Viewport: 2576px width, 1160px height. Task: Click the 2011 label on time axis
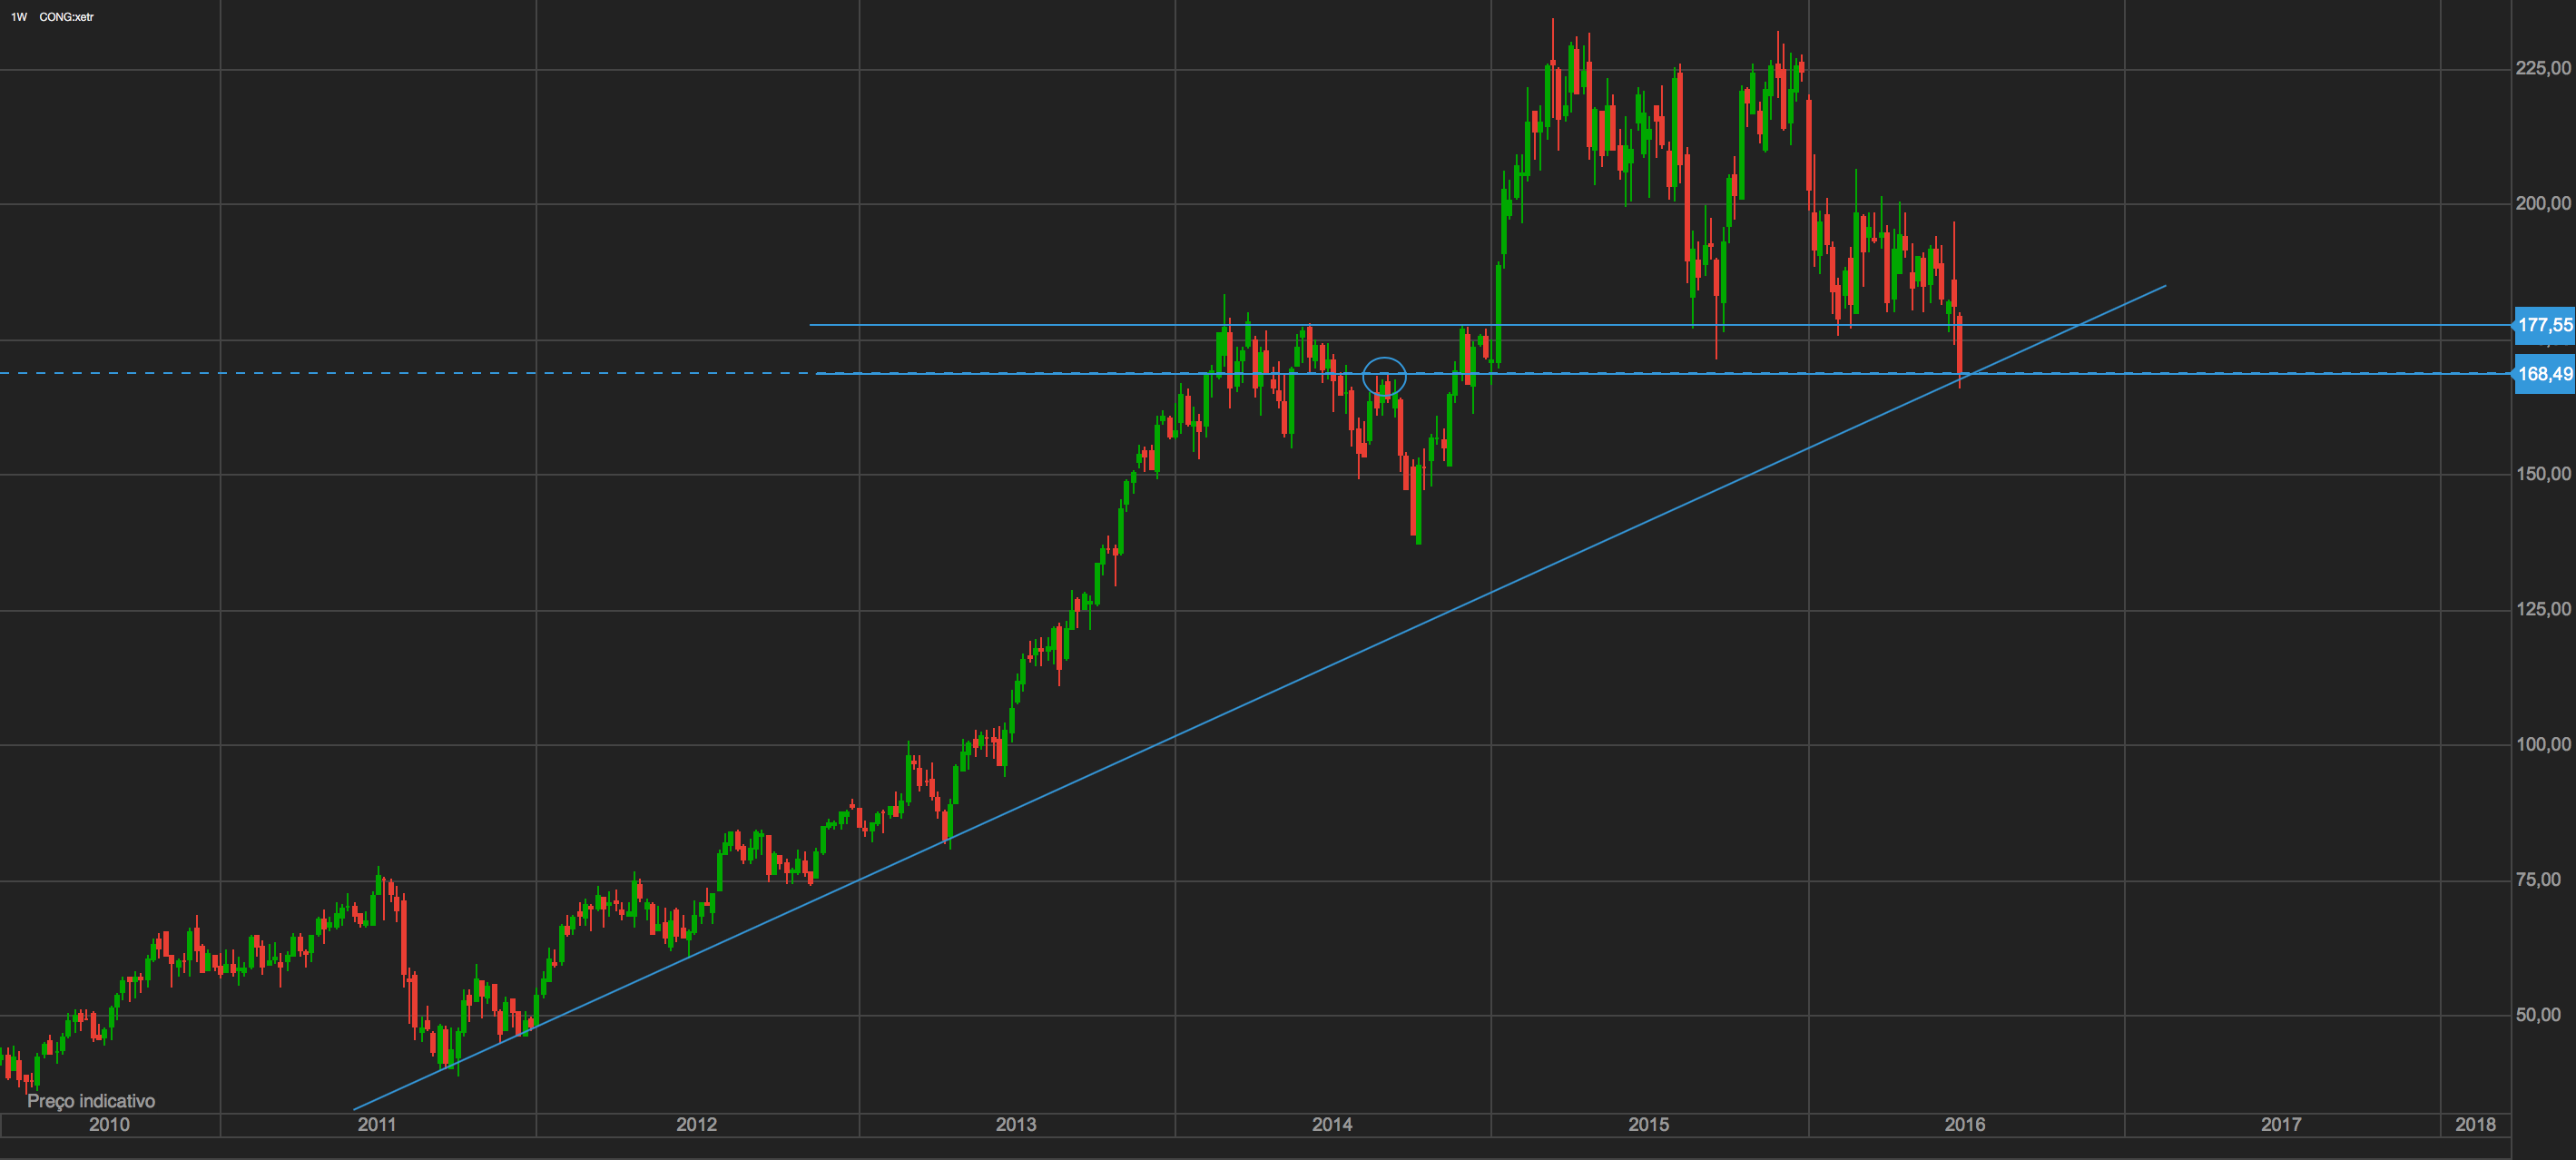click(x=377, y=1125)
